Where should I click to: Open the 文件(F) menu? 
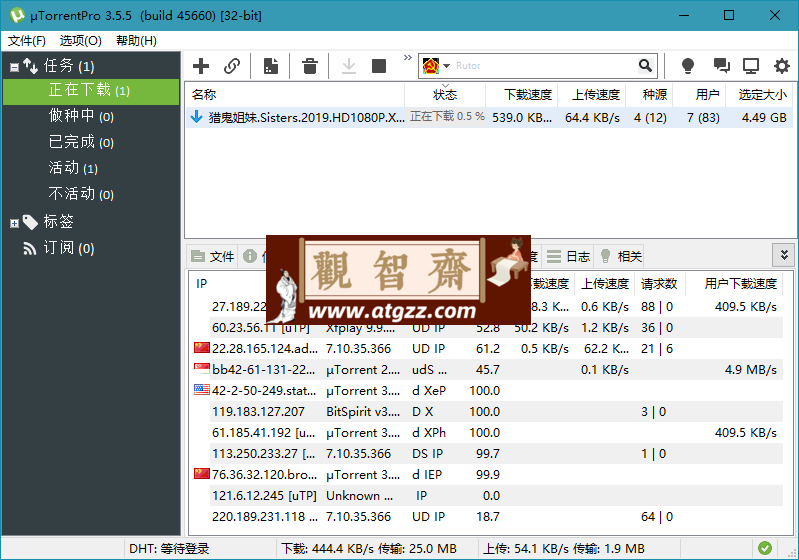click(x=26, y=41)
